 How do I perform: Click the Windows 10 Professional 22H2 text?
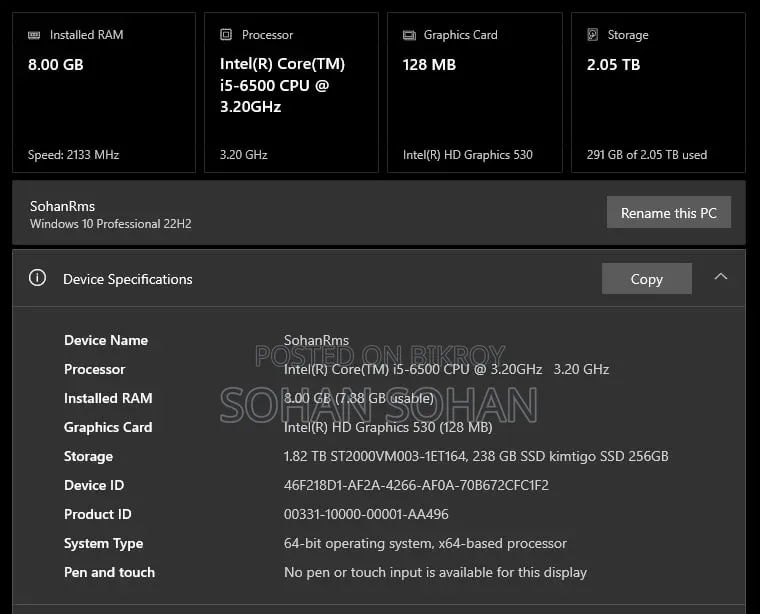coord(111,224)
